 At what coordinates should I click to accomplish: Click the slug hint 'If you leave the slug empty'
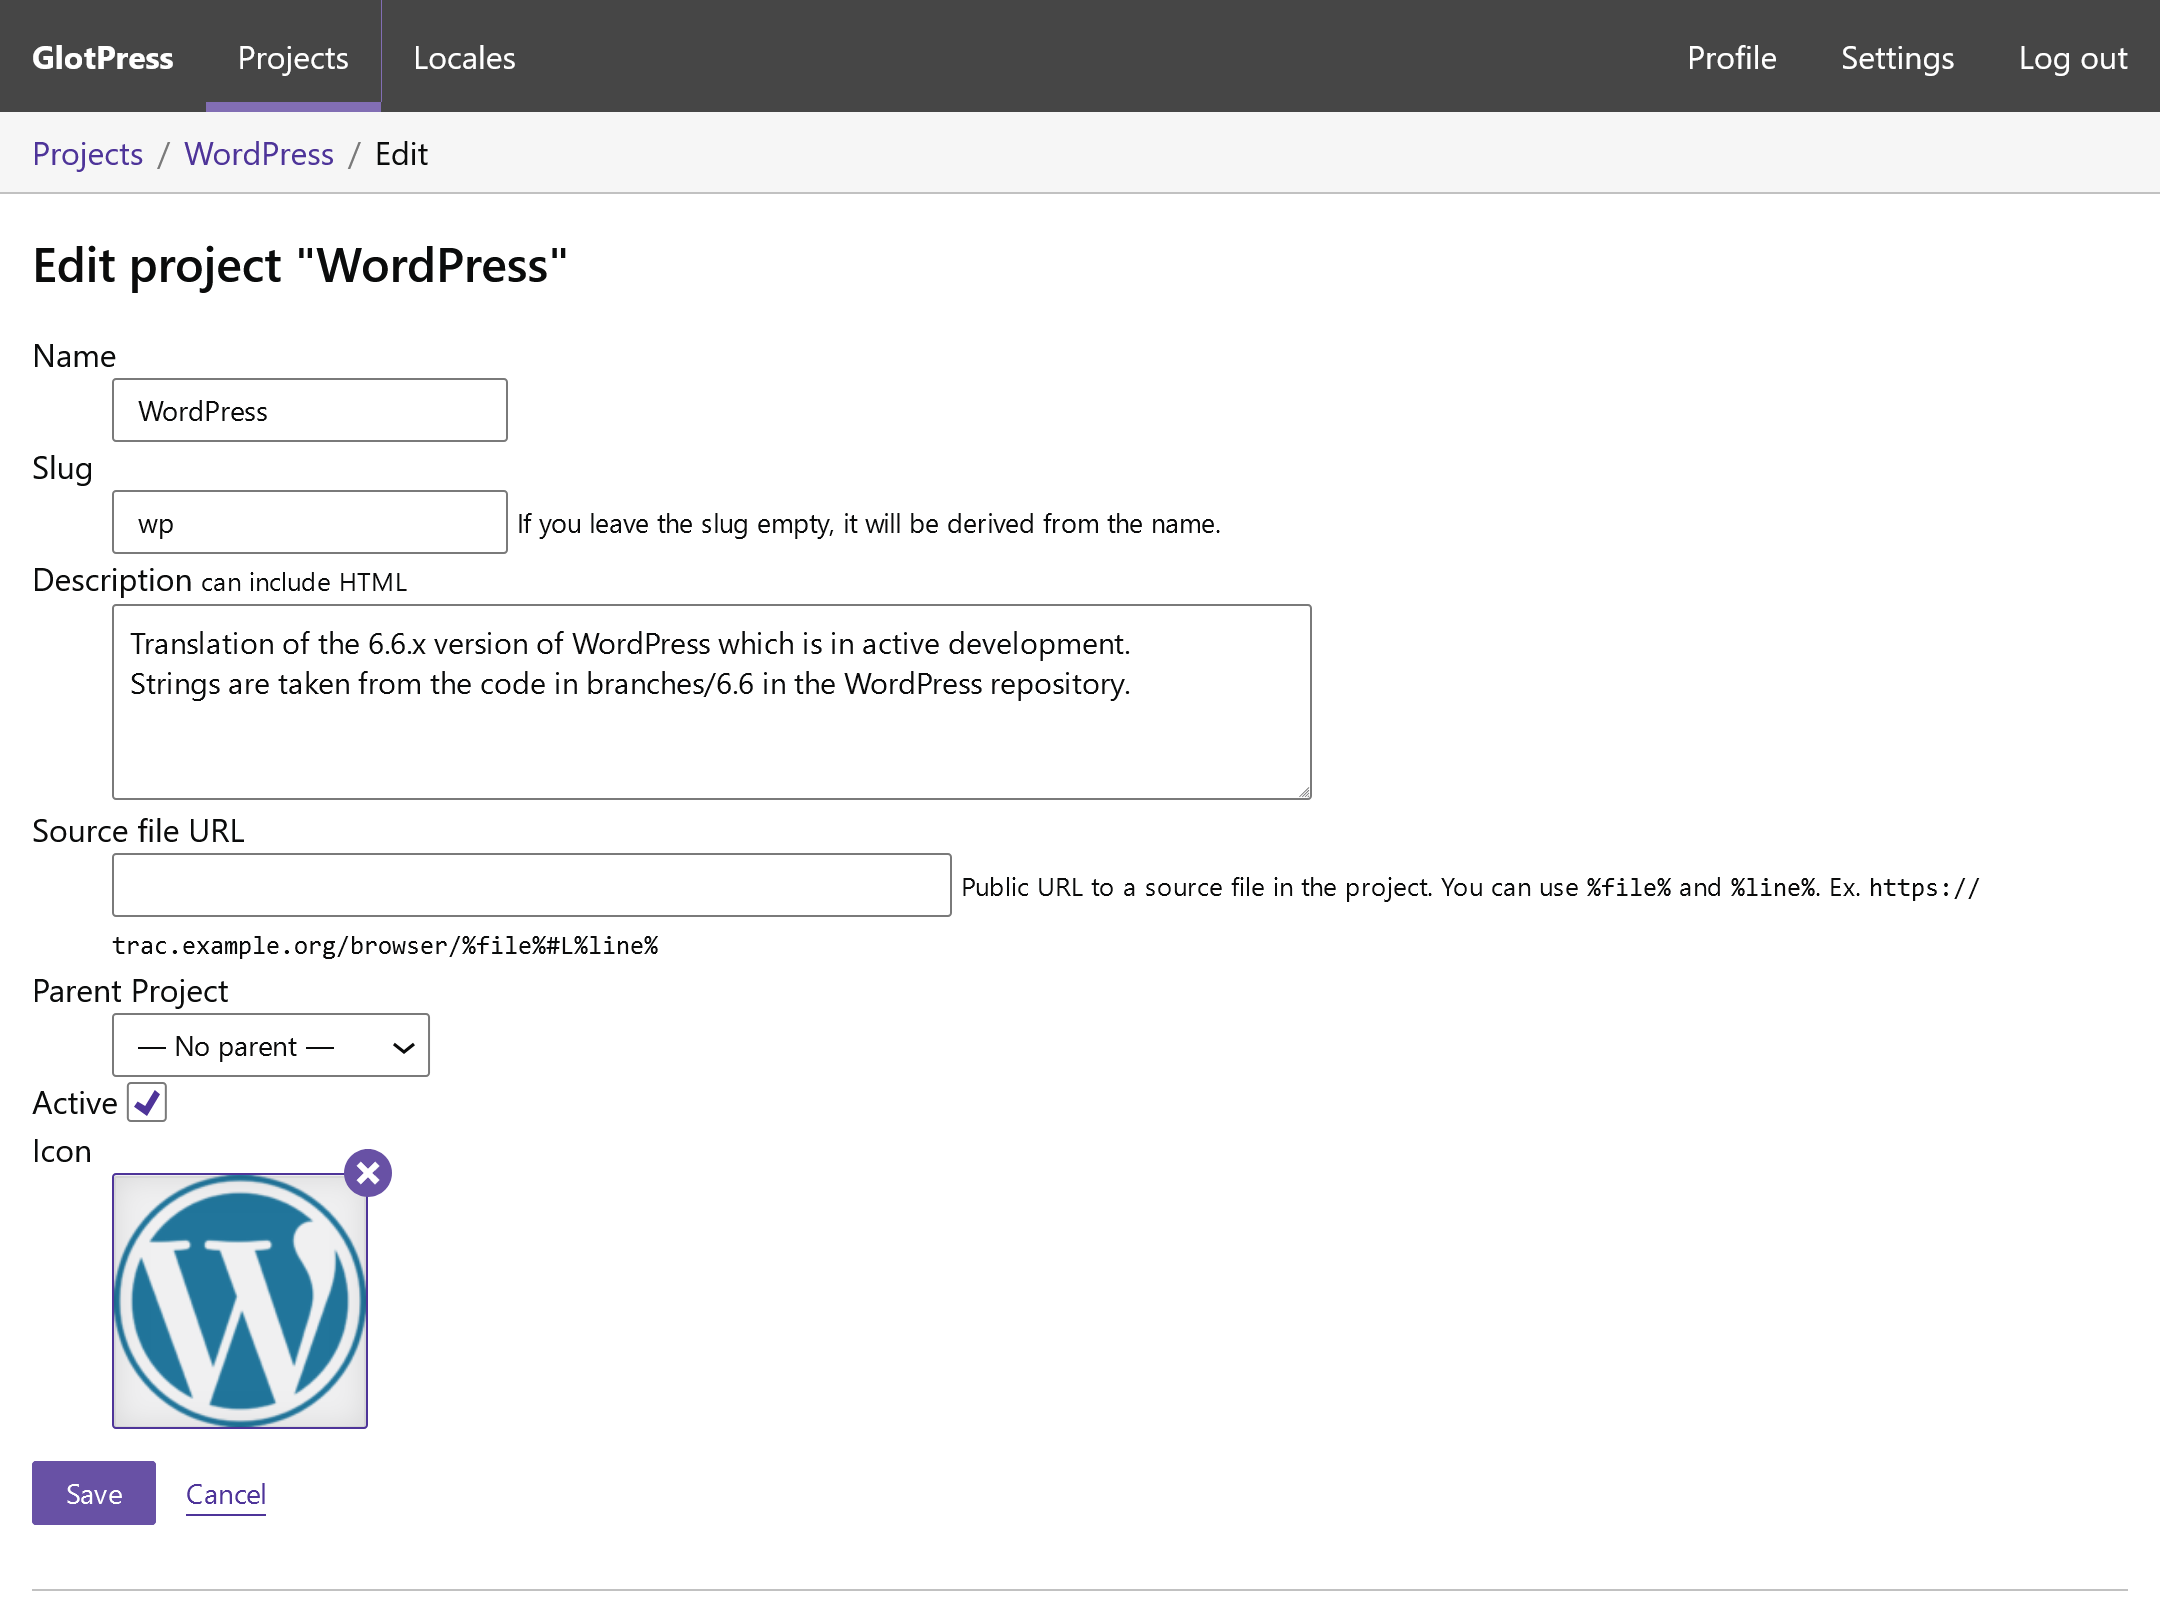(x=868, y=524)
